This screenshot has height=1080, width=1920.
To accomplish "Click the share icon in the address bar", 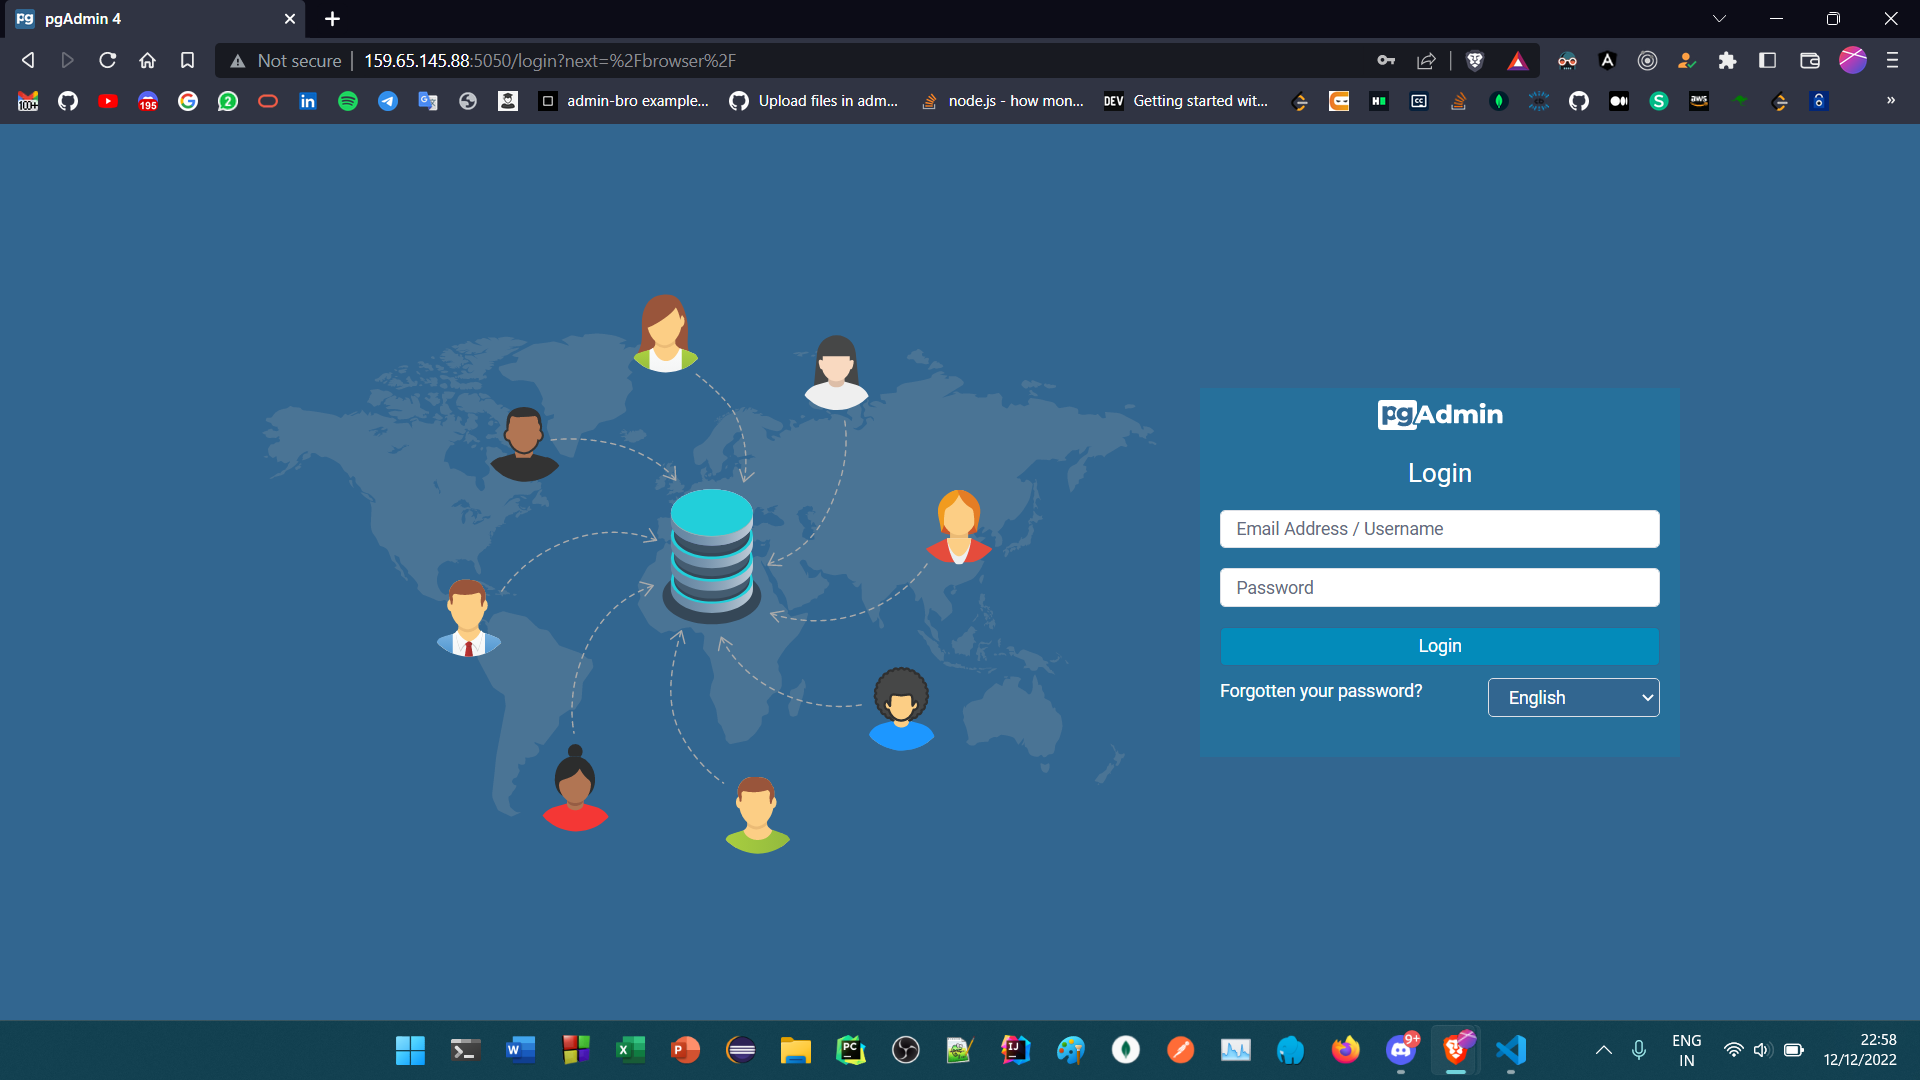I will [1425, 61].
